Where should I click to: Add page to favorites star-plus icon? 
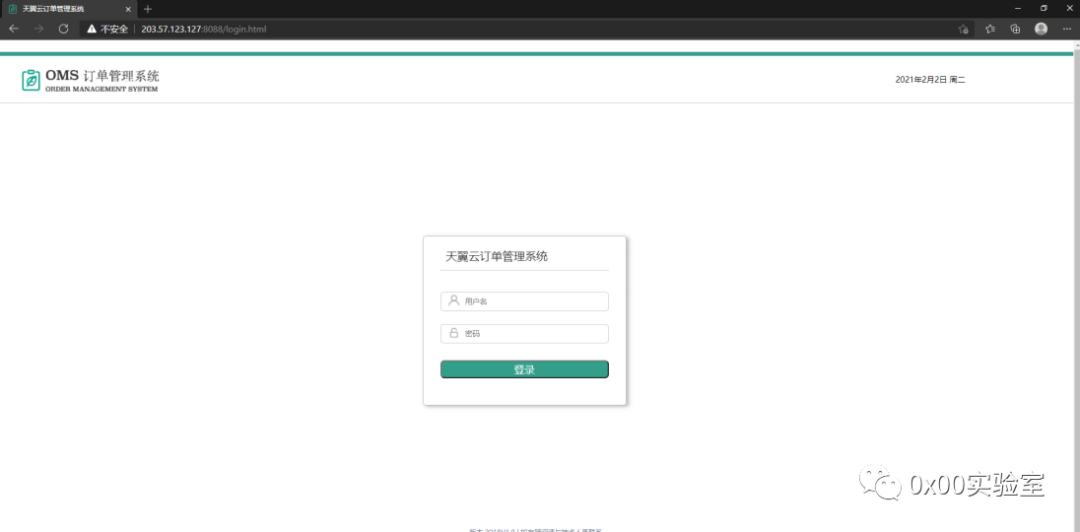pos(964,29)
